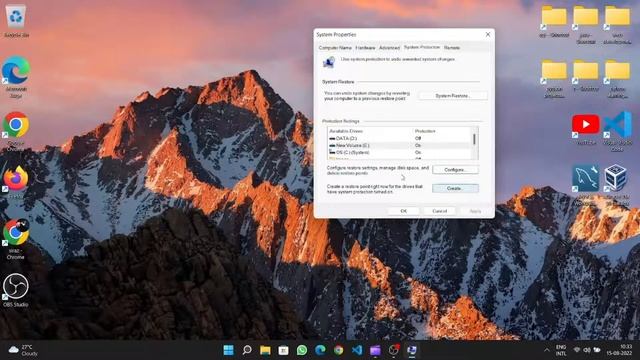Expand the hidden tray icons chevron

[x=547, y=350]
